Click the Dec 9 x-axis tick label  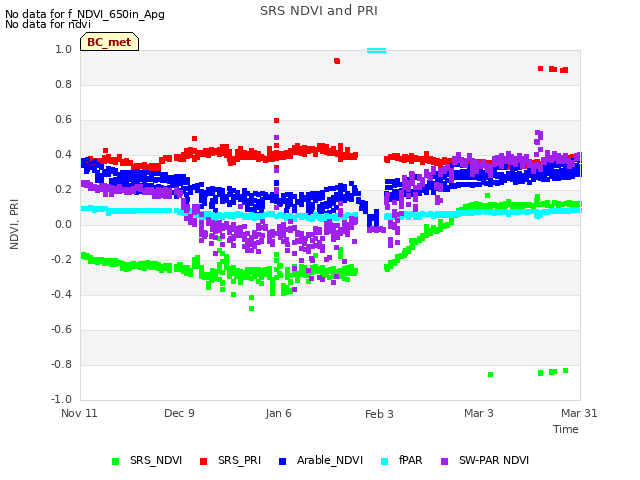[179, 413]
